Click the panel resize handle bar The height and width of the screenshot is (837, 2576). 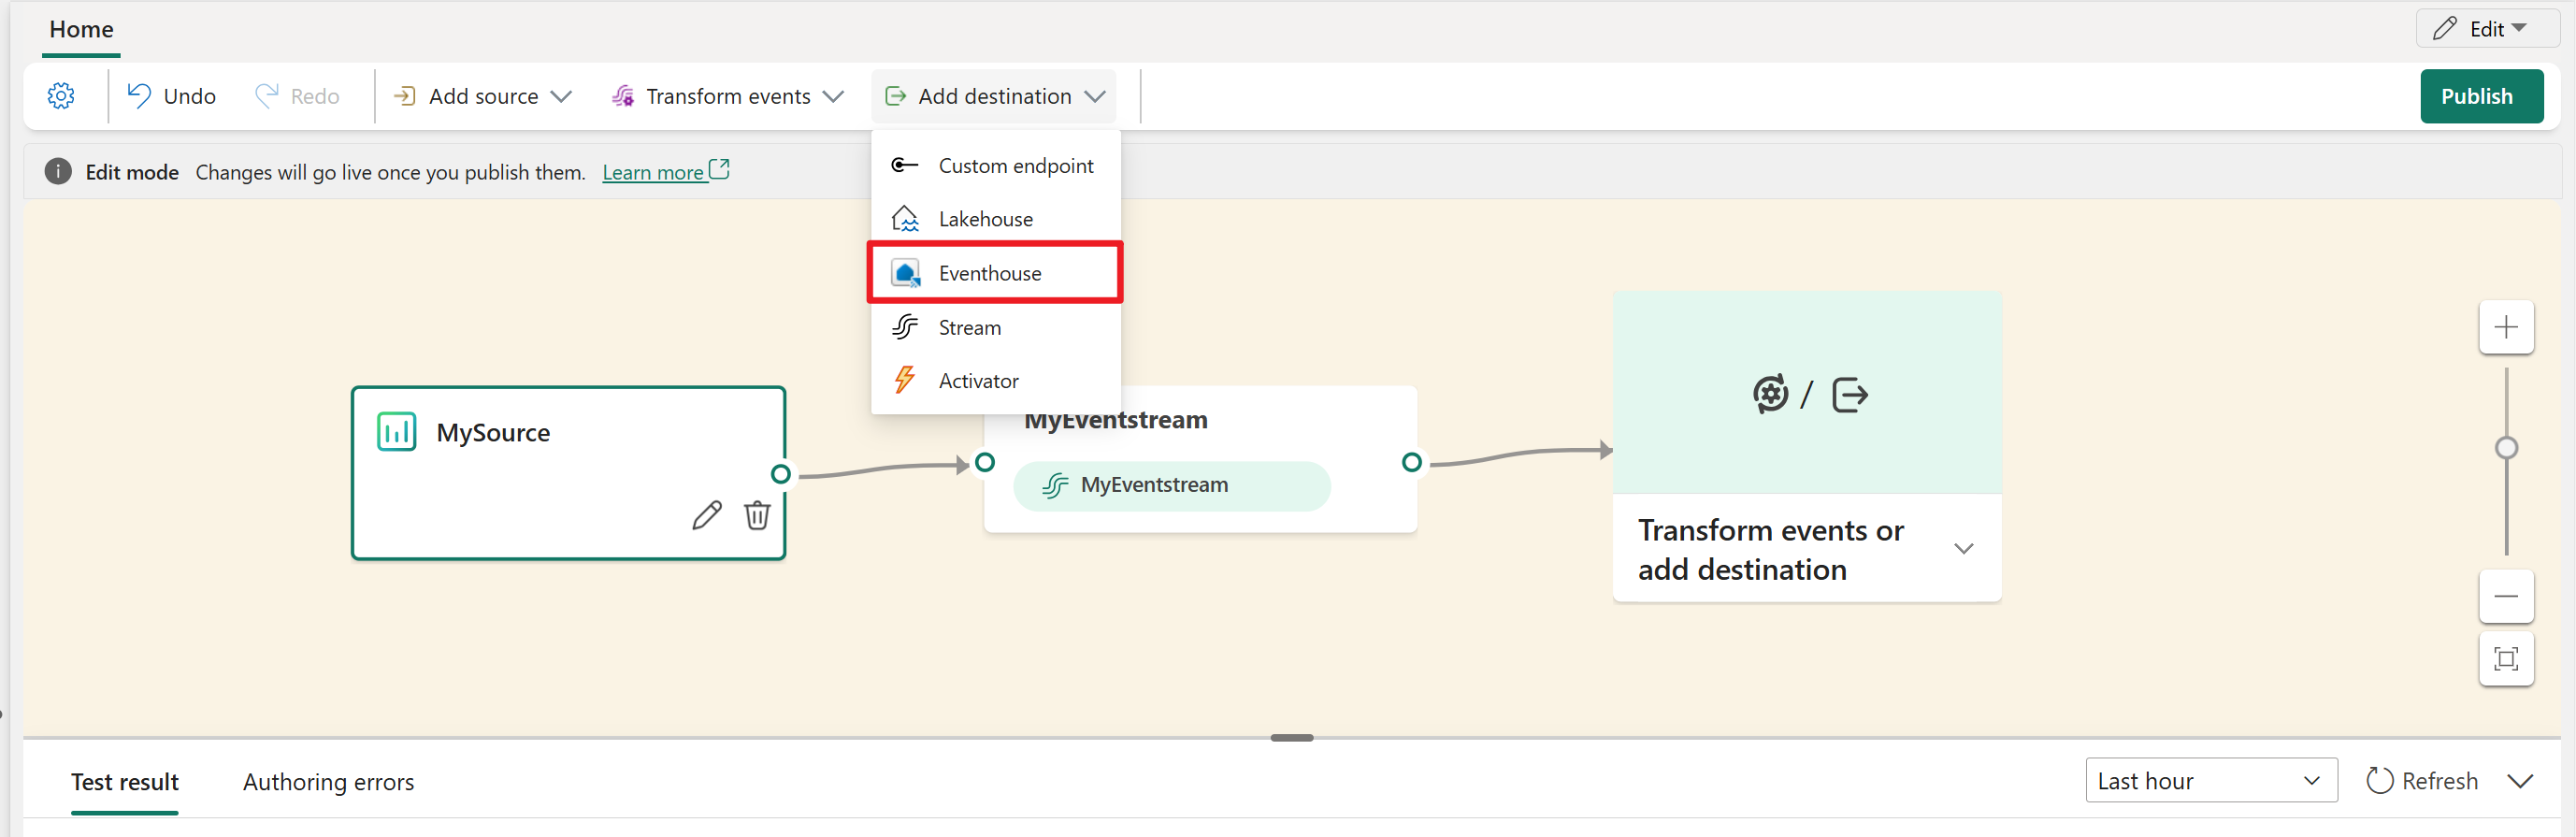pos(1292,738)
